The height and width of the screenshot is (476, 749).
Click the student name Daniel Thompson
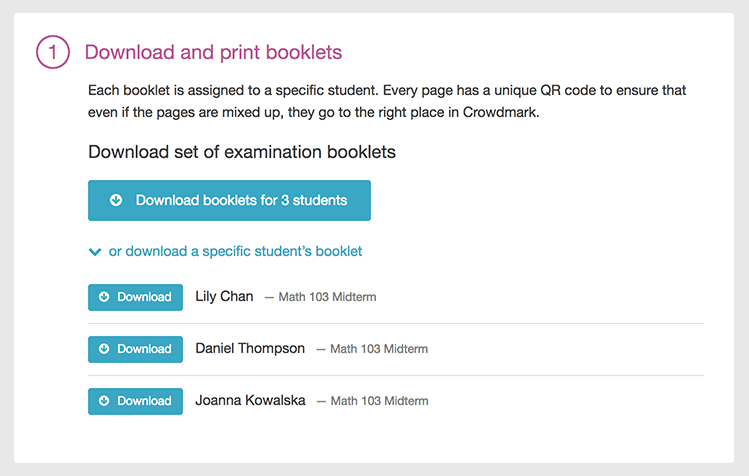[250, 348]
